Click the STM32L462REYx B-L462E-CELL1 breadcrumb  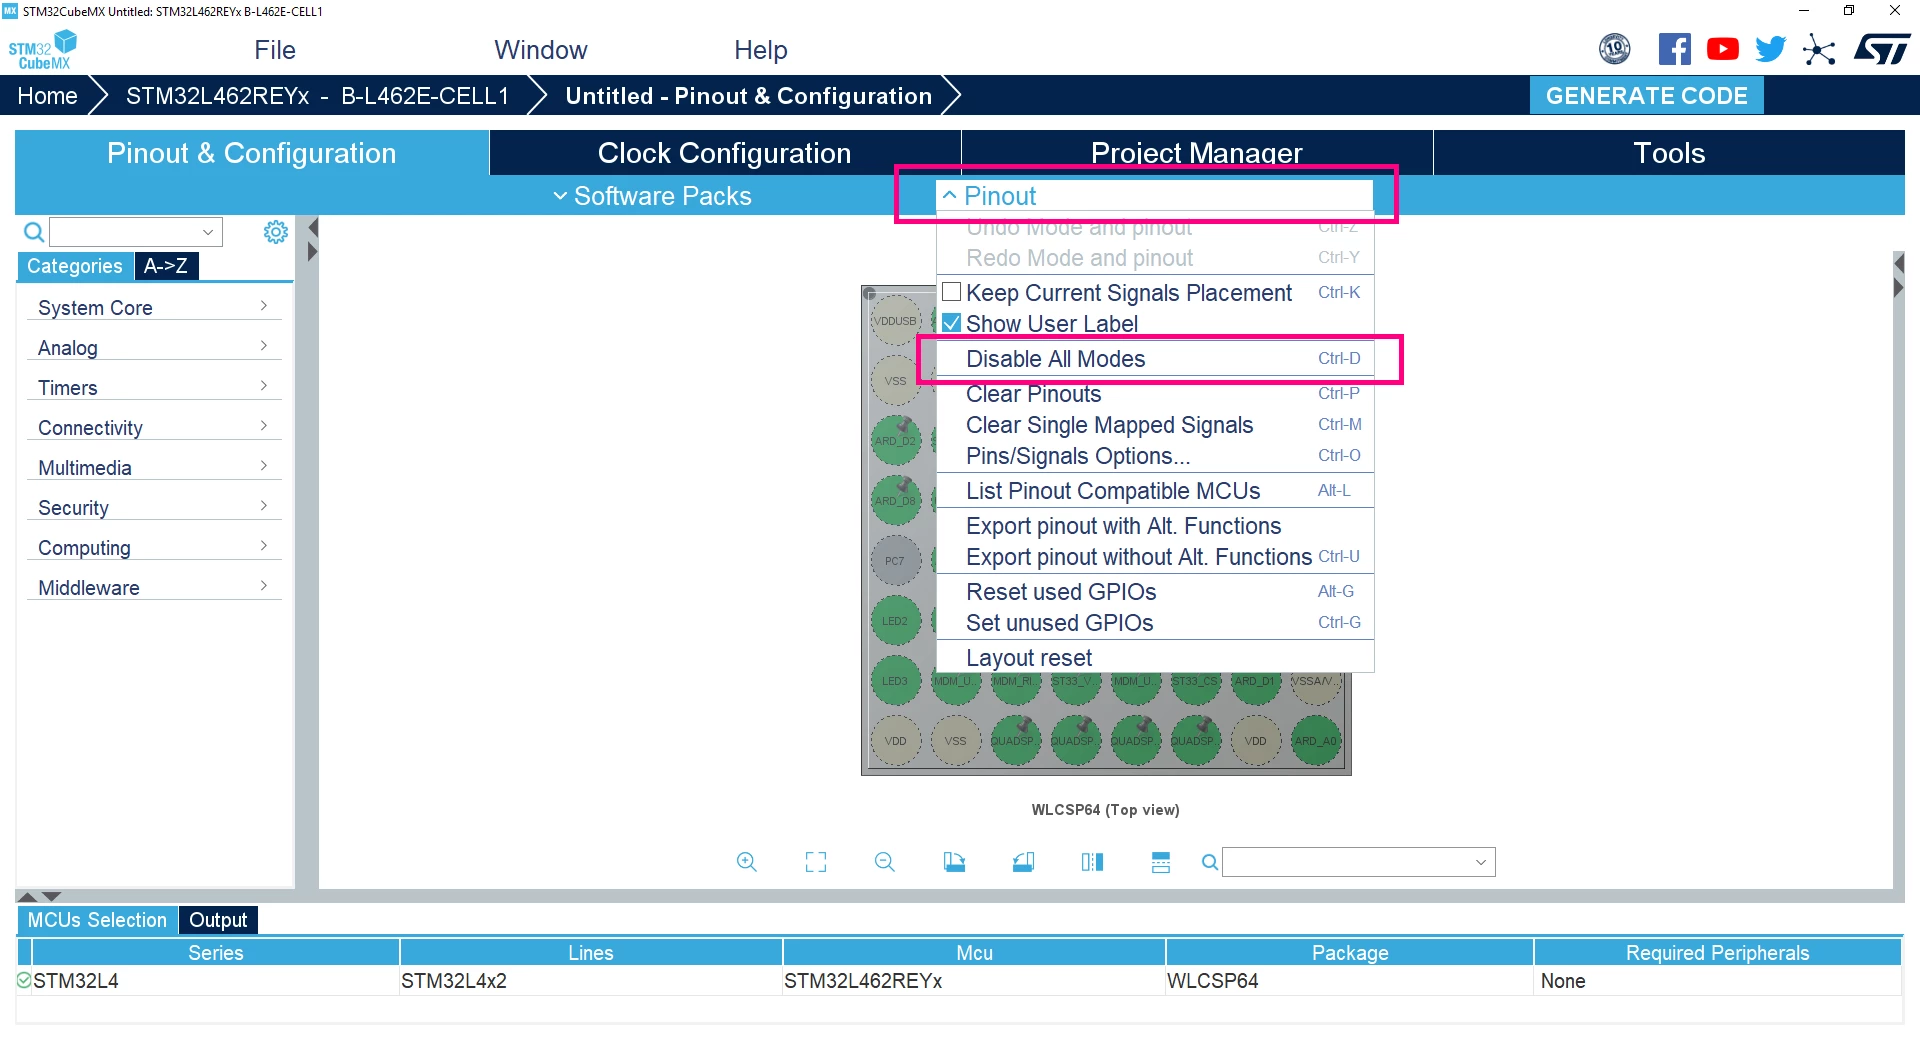[x=317, y=96]
